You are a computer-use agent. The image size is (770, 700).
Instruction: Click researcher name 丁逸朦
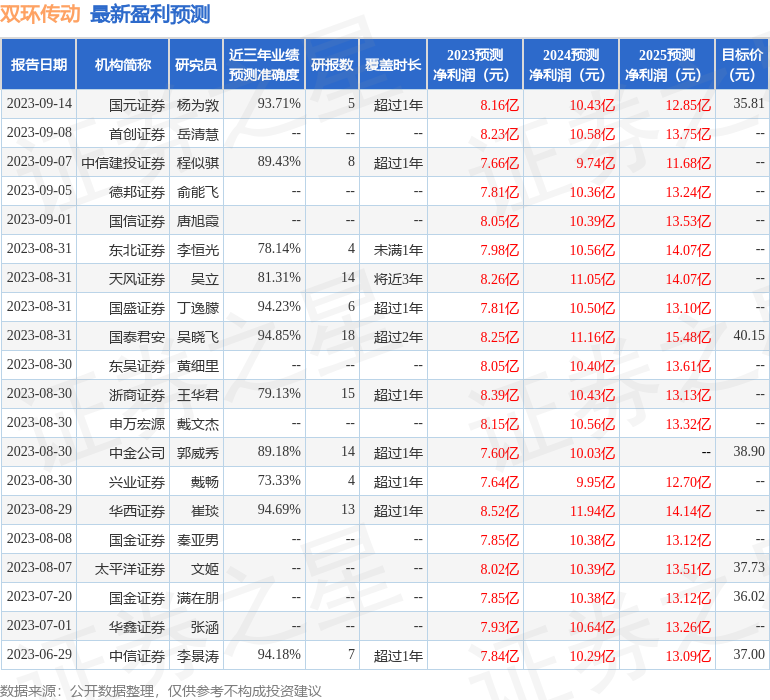[197, 308]
